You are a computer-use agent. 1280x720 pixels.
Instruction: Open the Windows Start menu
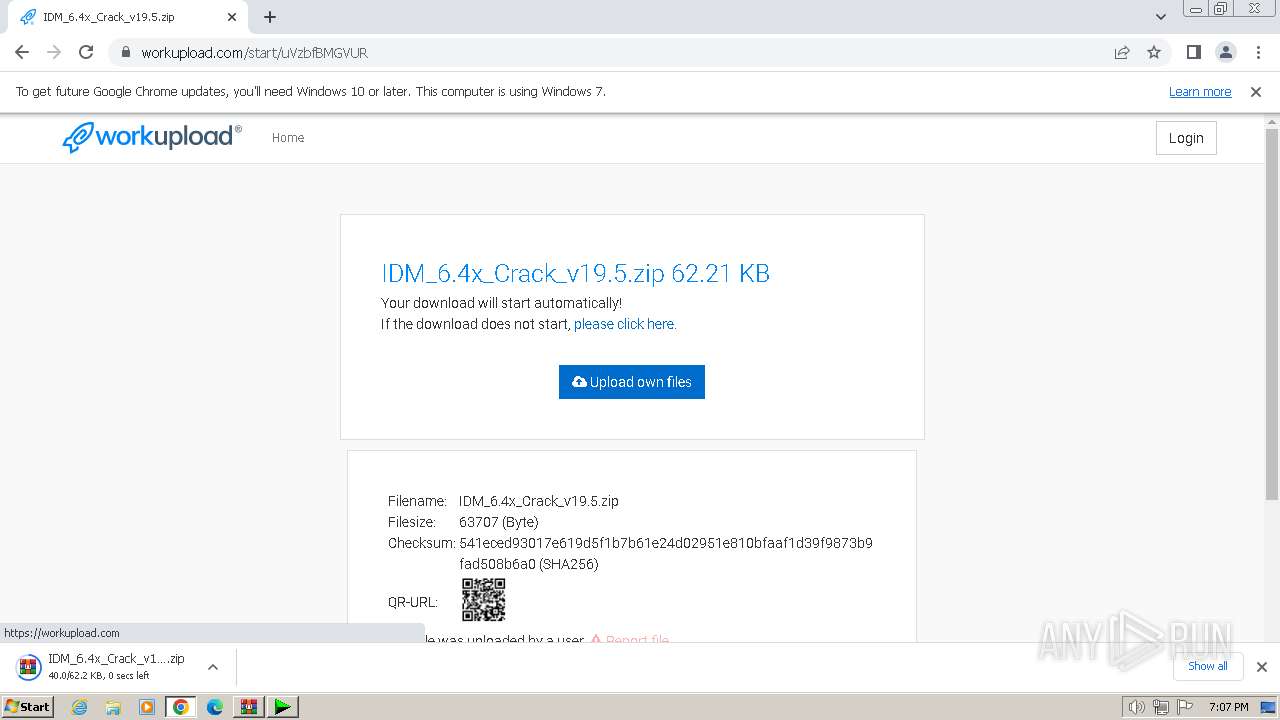tap(28, 706)
